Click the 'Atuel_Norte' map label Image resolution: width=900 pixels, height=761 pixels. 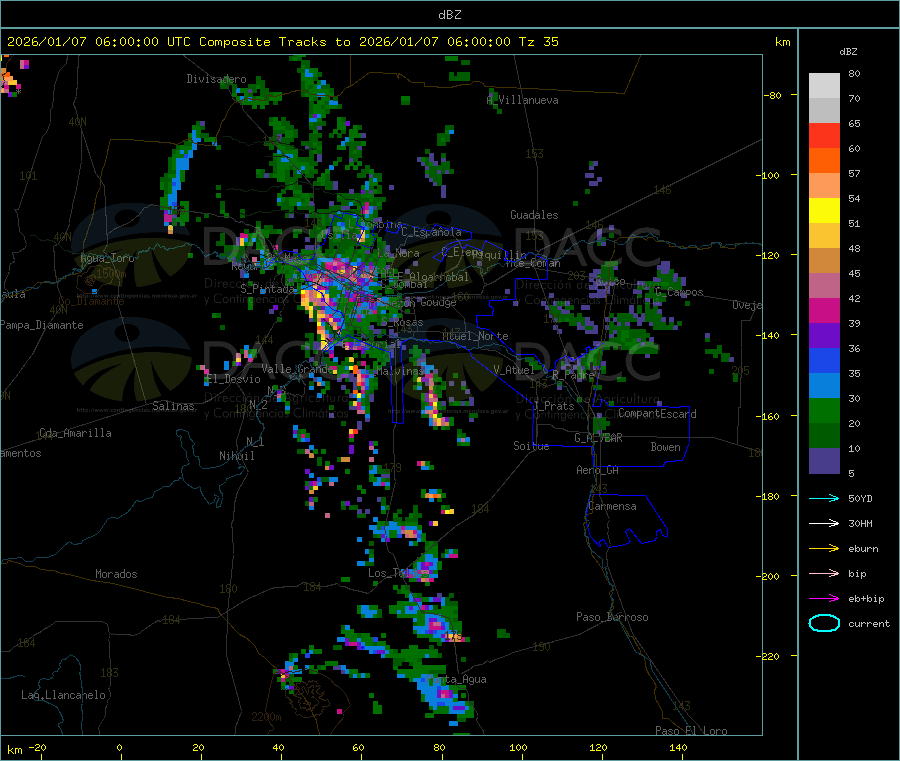point(475,336)
